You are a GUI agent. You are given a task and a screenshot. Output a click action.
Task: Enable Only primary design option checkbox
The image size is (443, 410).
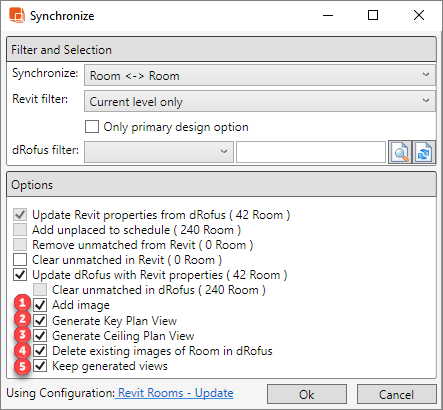coord(92,127)
